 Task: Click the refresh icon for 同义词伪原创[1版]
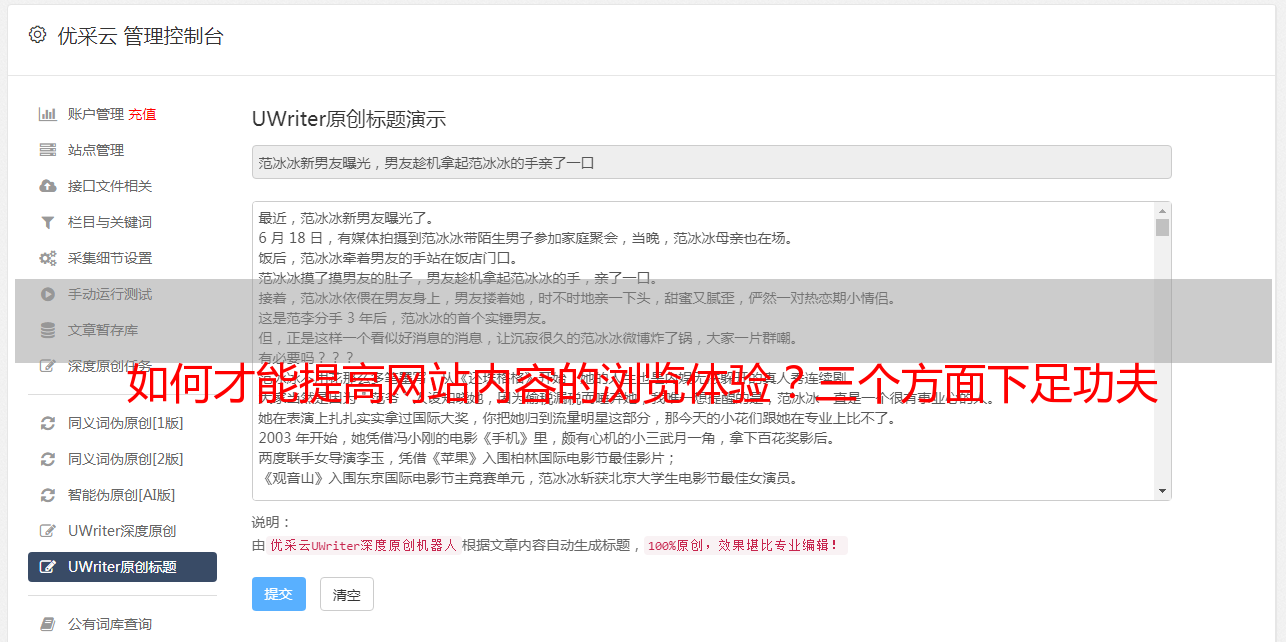point(47,423)
